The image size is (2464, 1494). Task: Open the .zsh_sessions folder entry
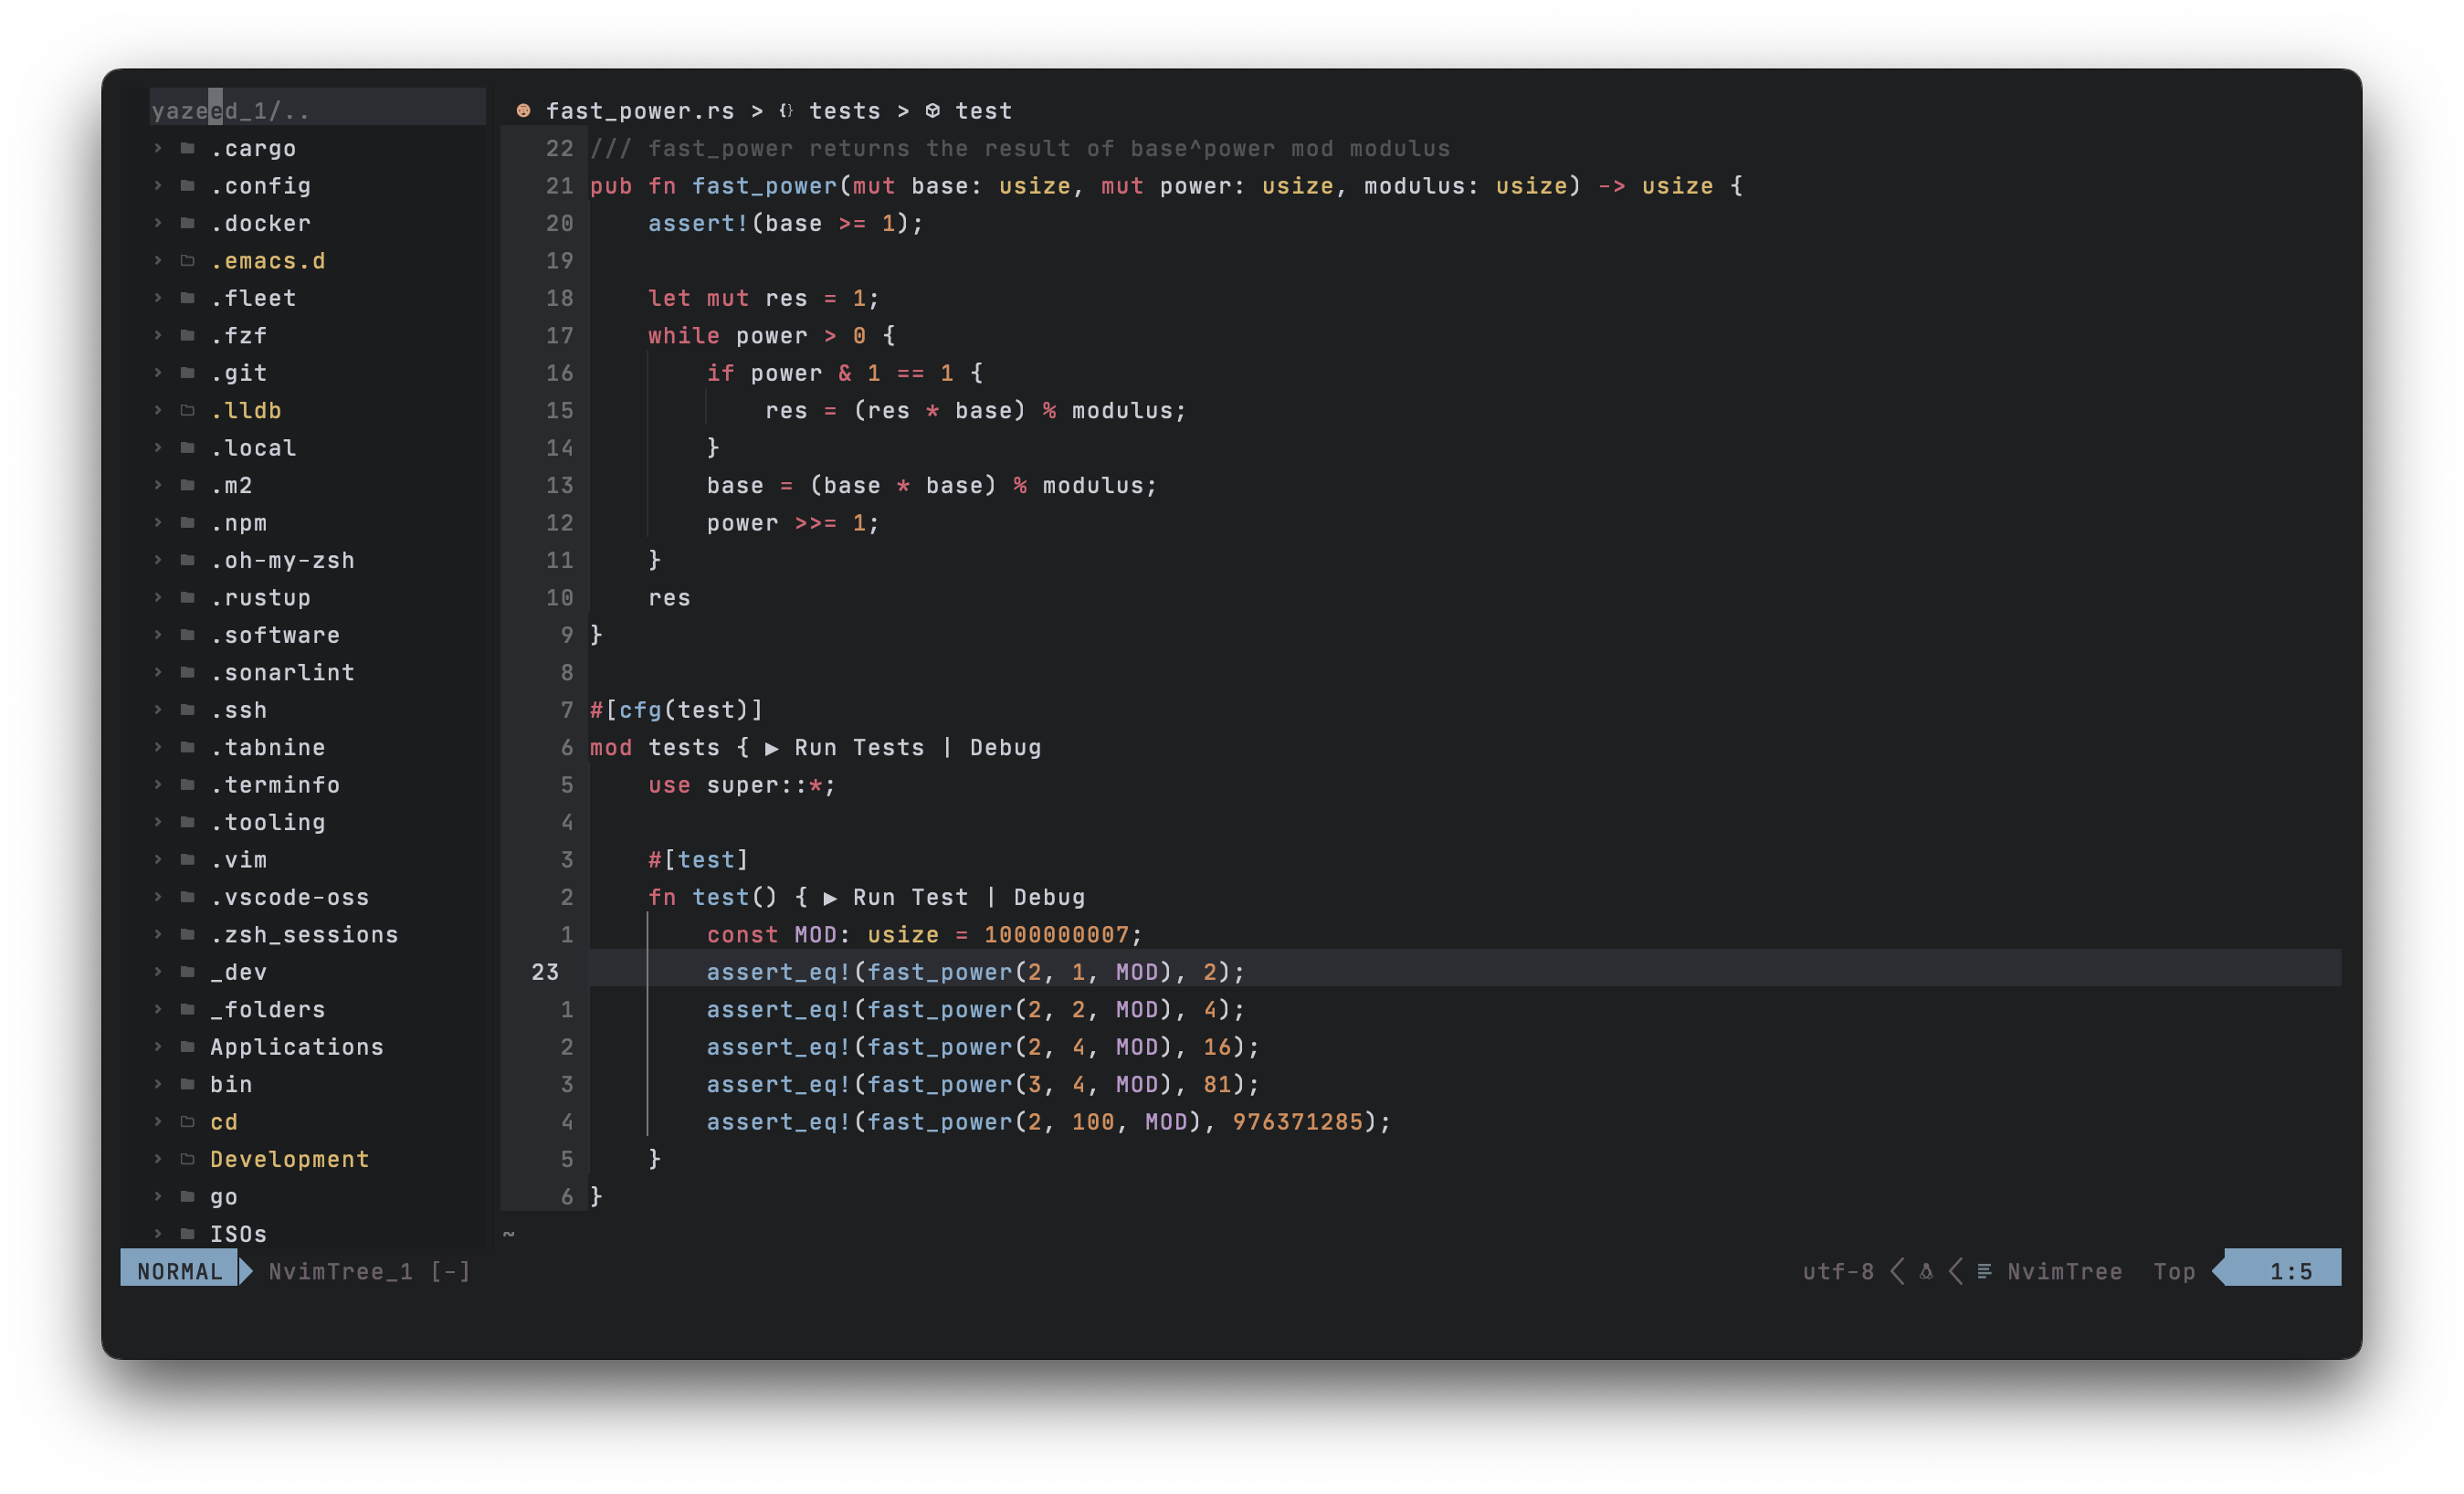(304, 934)
